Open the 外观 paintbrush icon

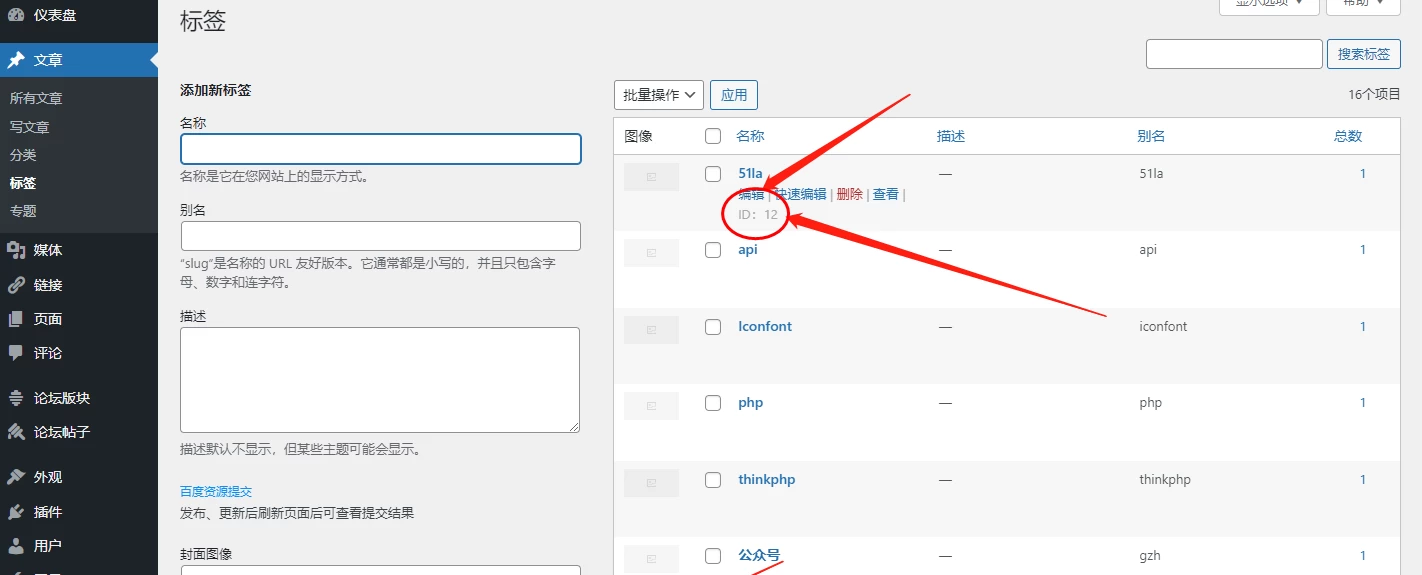pyautogui.click(x=16, y=477)
